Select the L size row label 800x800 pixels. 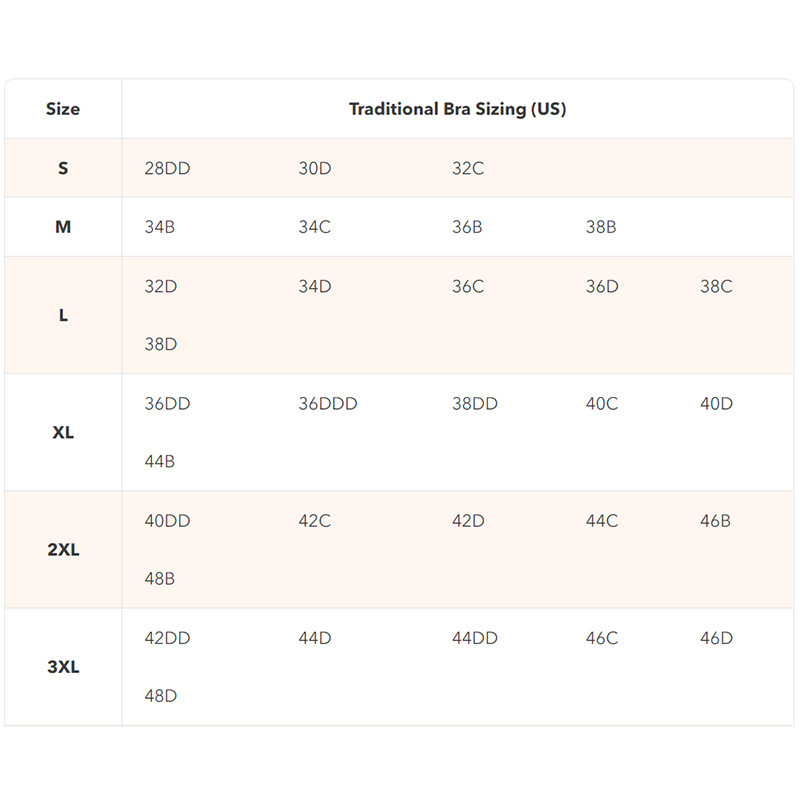pos(63,315)
